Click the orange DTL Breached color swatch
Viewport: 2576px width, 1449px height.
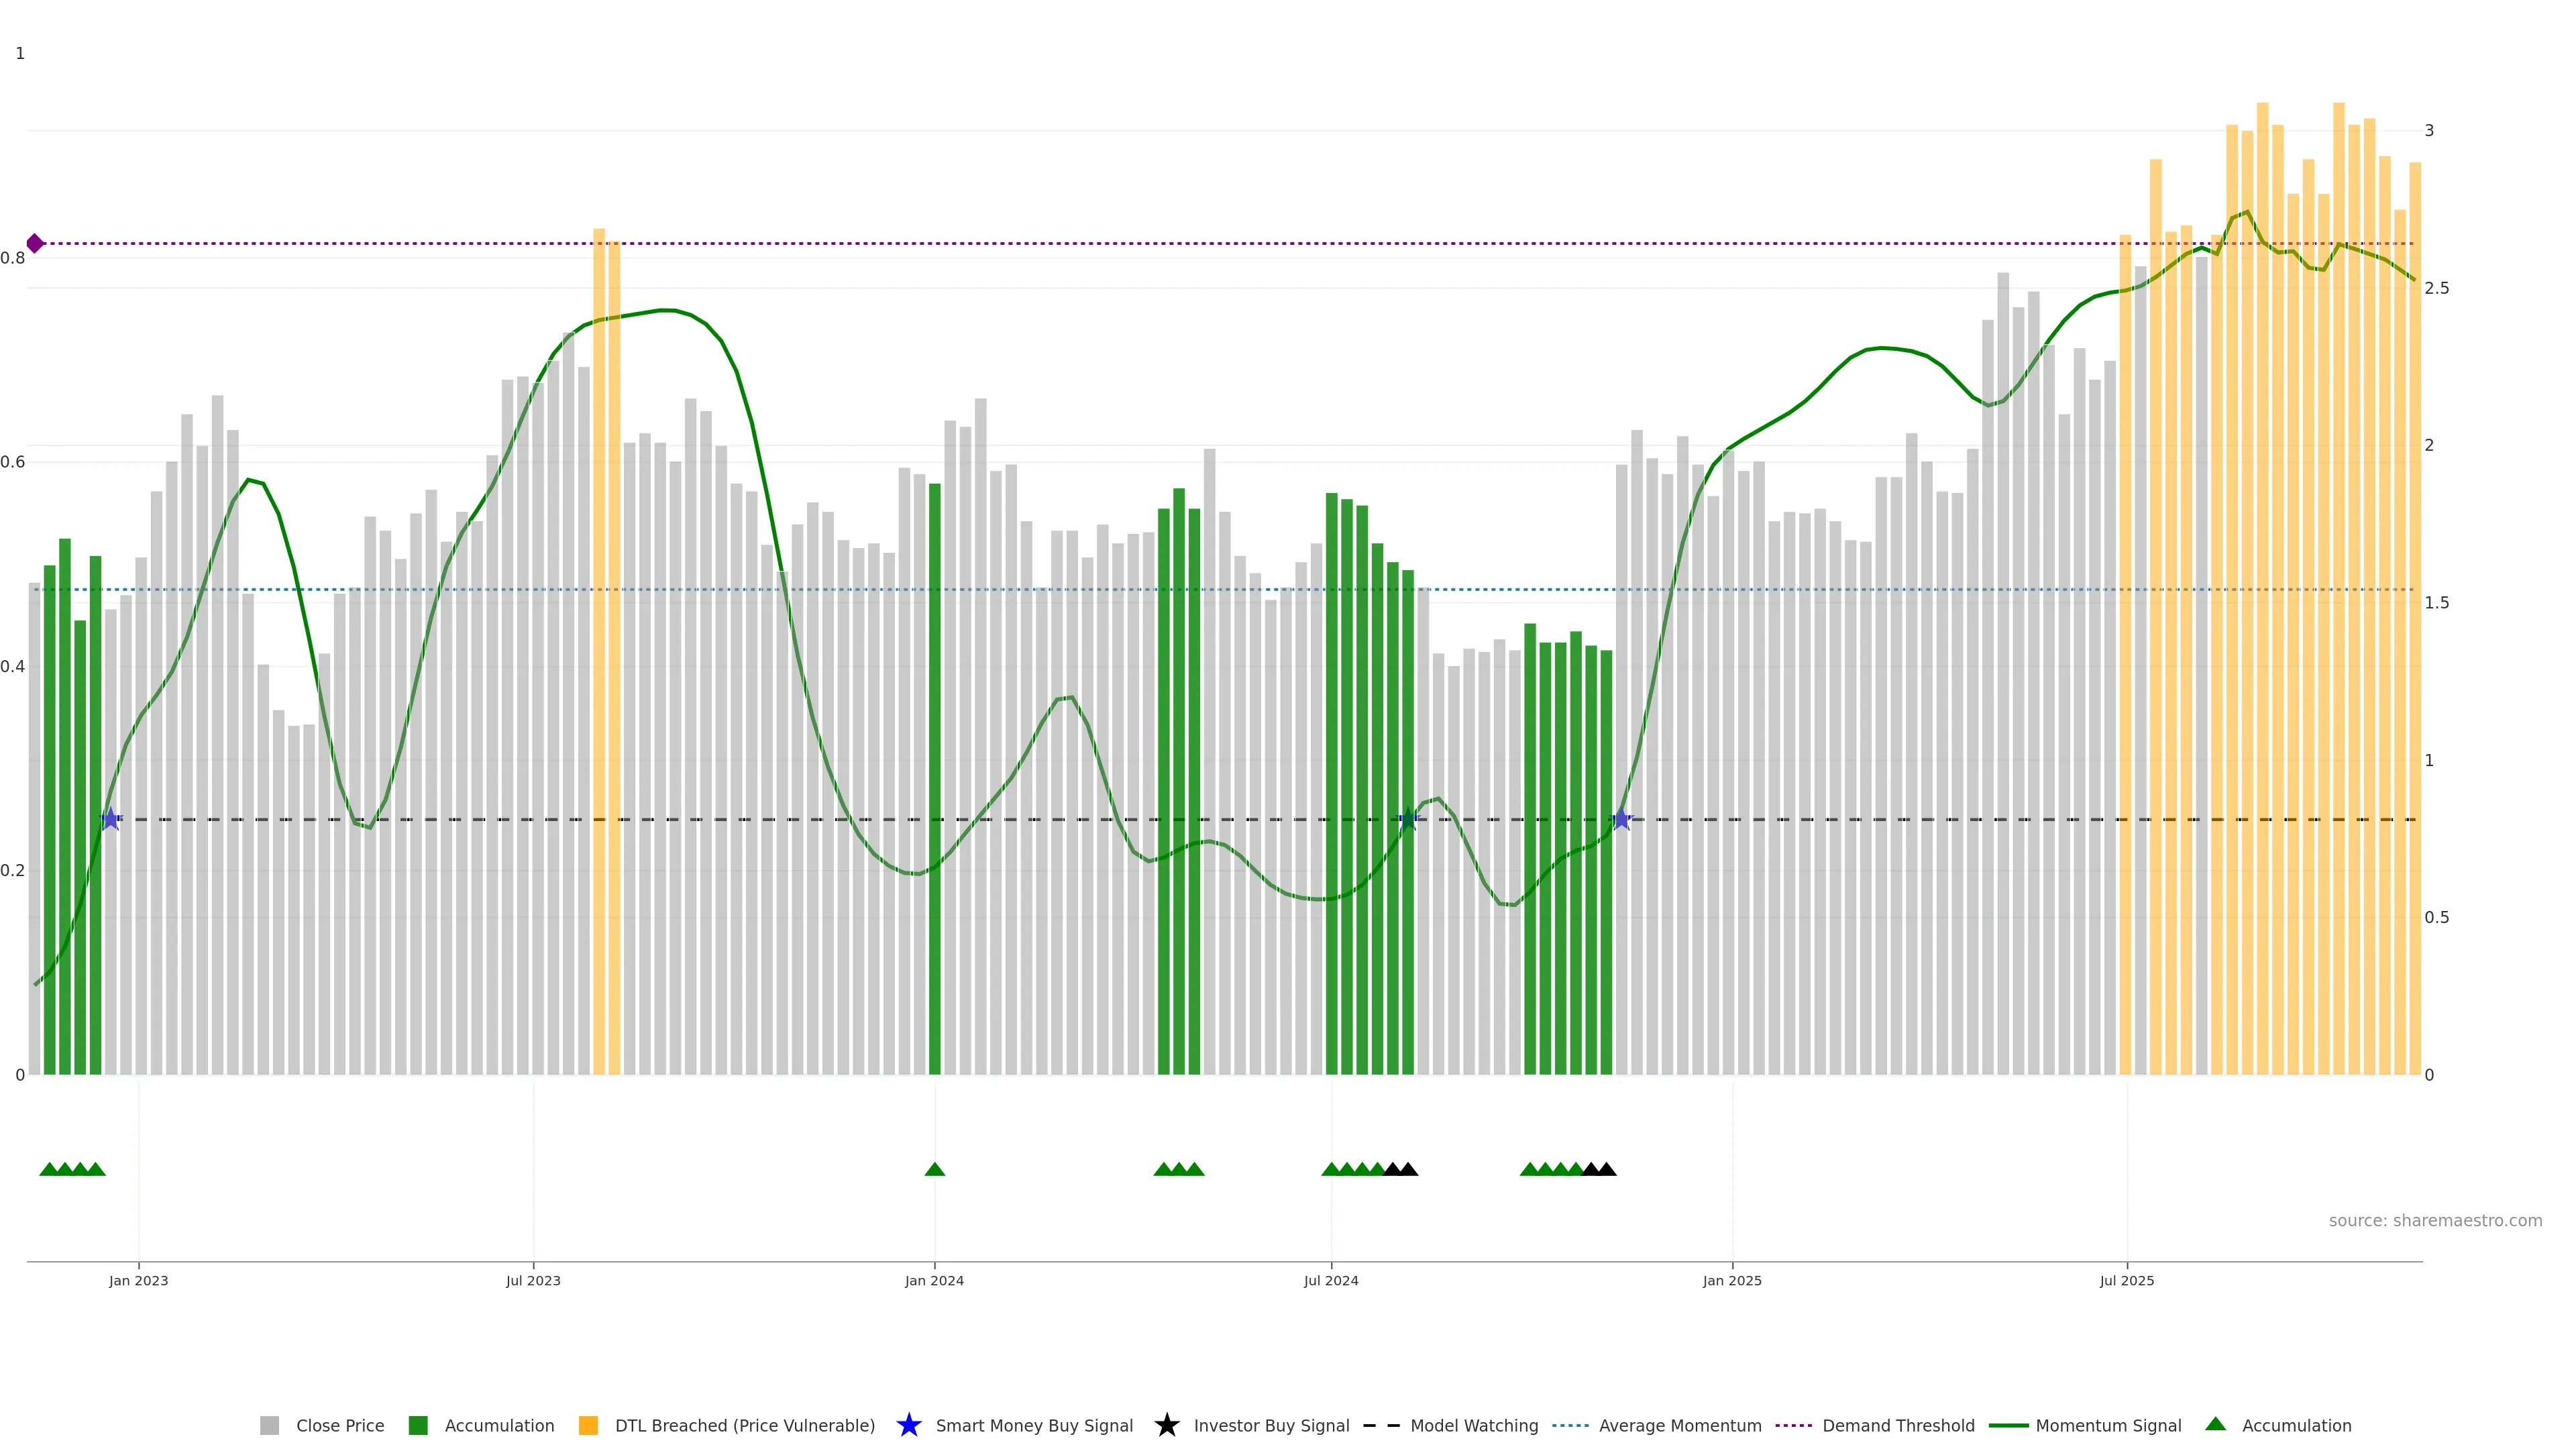(x=588, y=1426)
